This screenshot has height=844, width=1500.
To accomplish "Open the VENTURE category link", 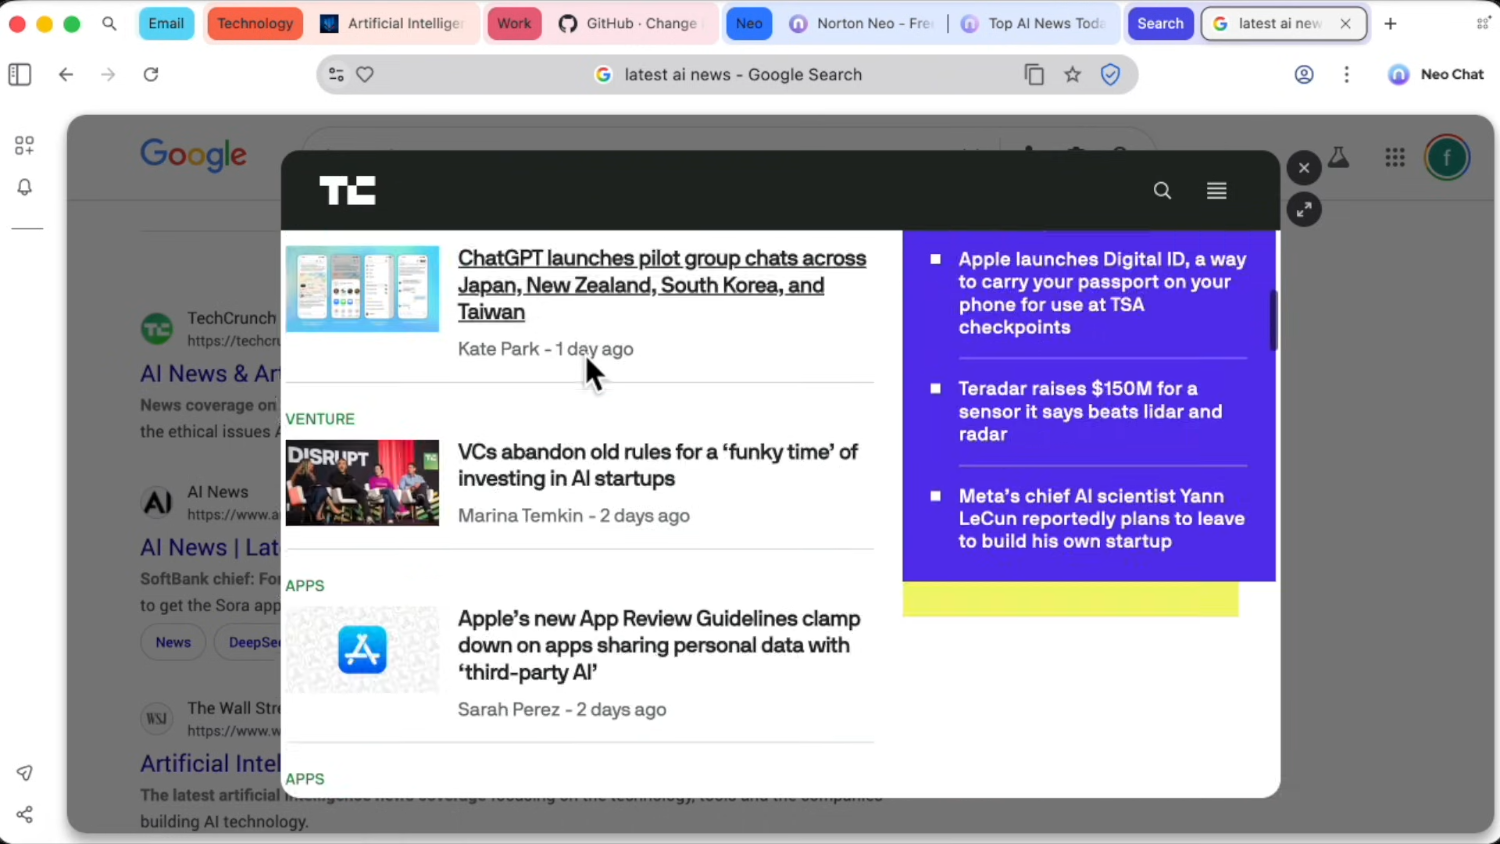I will point(320,419).
